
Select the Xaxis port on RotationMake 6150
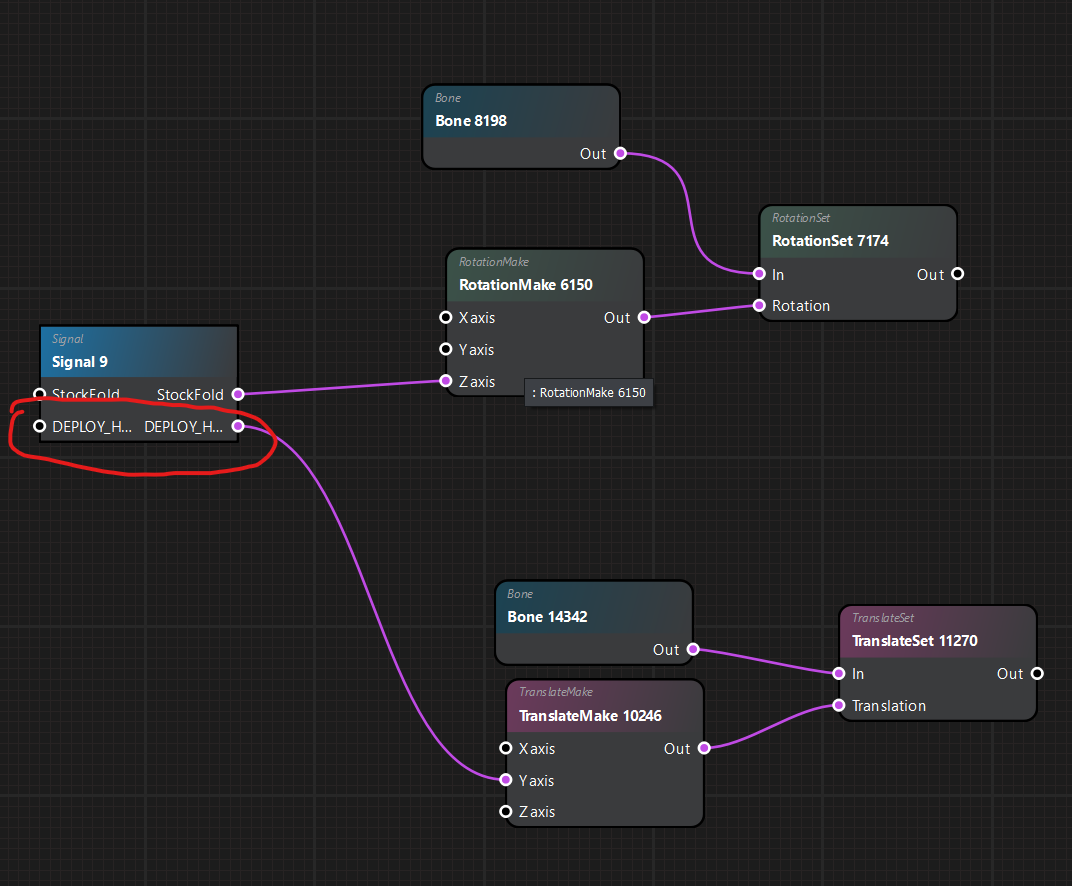[446, 317]
